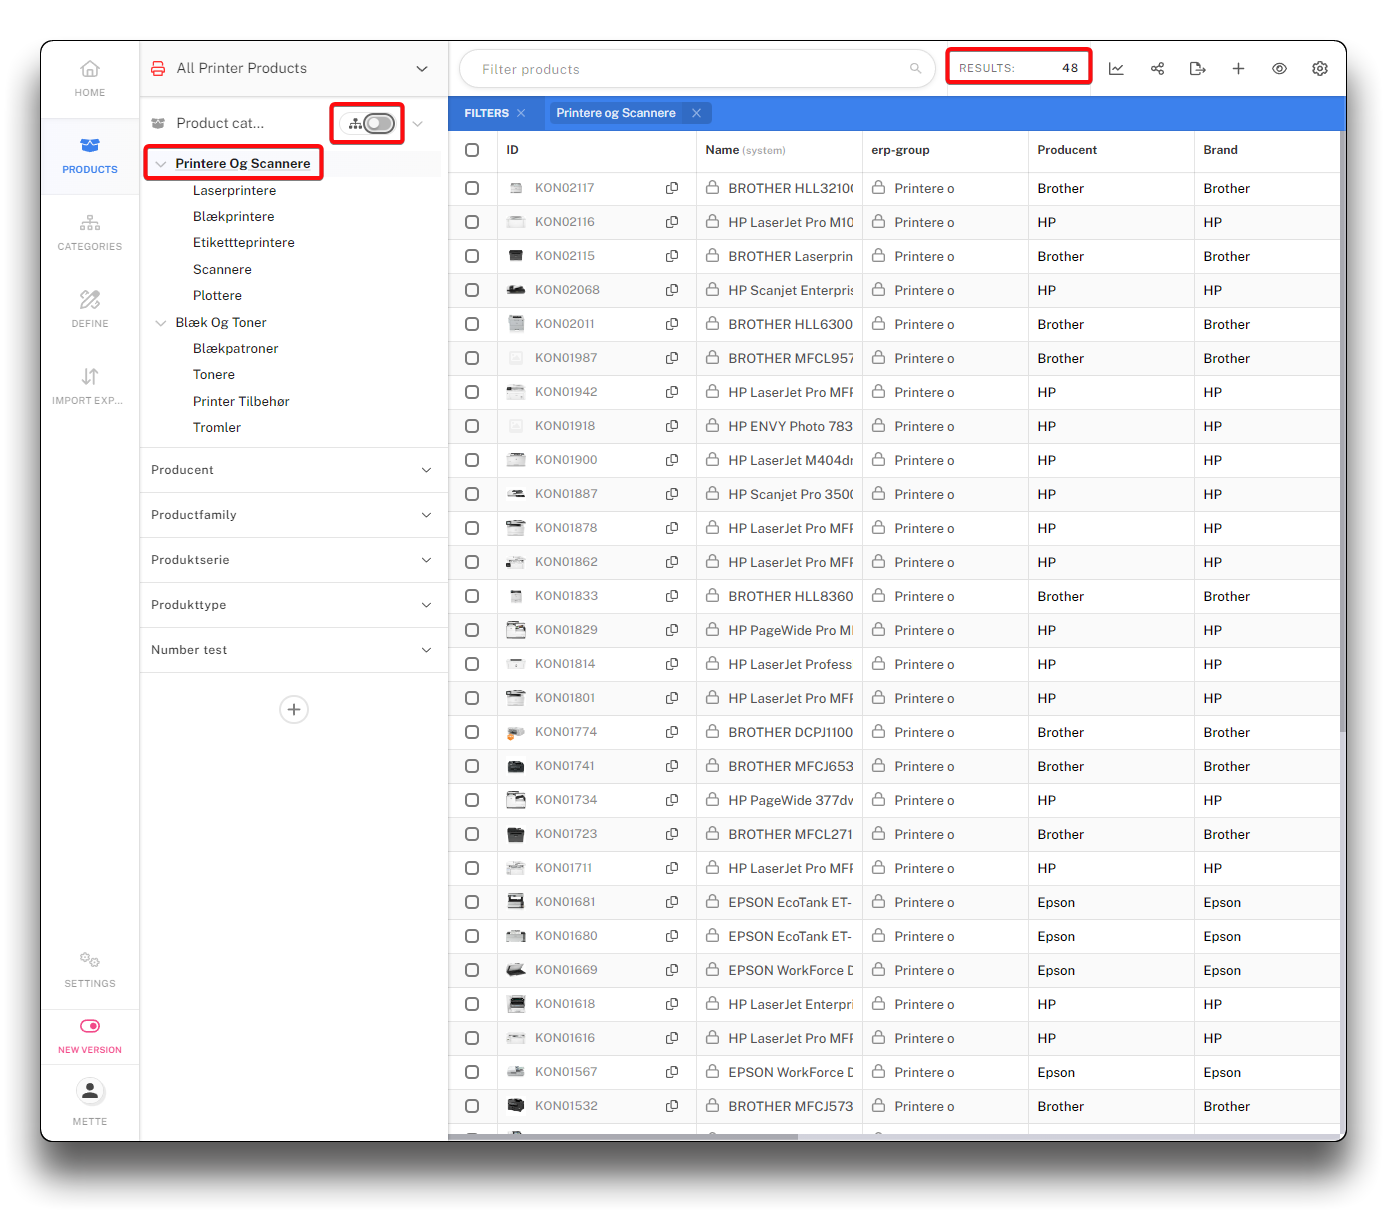Click the export icon in top toolbar

1197,69
